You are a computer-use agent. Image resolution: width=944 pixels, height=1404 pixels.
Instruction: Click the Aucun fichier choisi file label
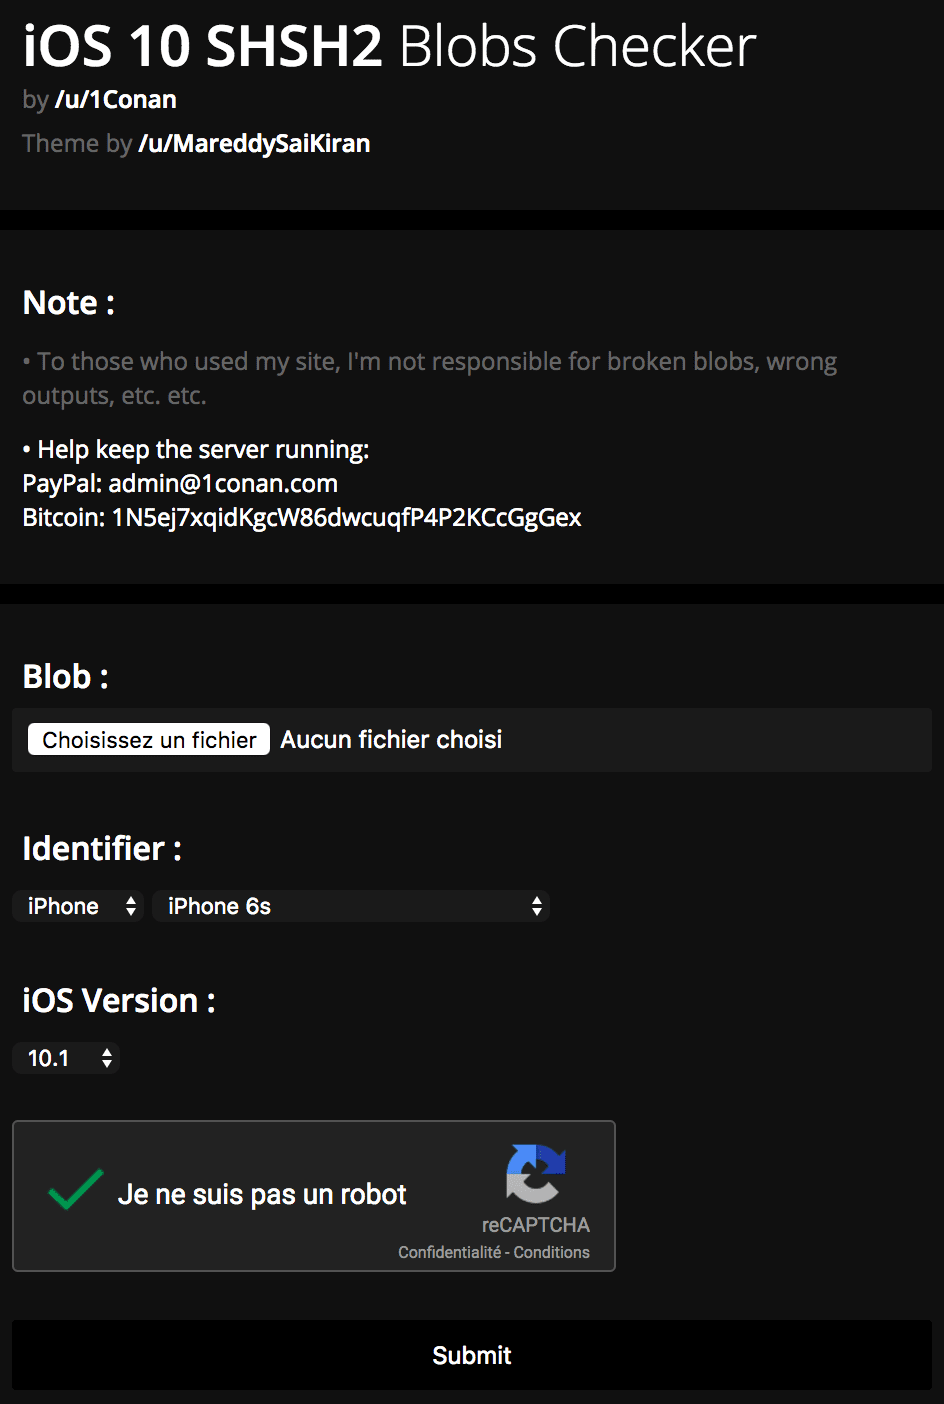point(391,739)
